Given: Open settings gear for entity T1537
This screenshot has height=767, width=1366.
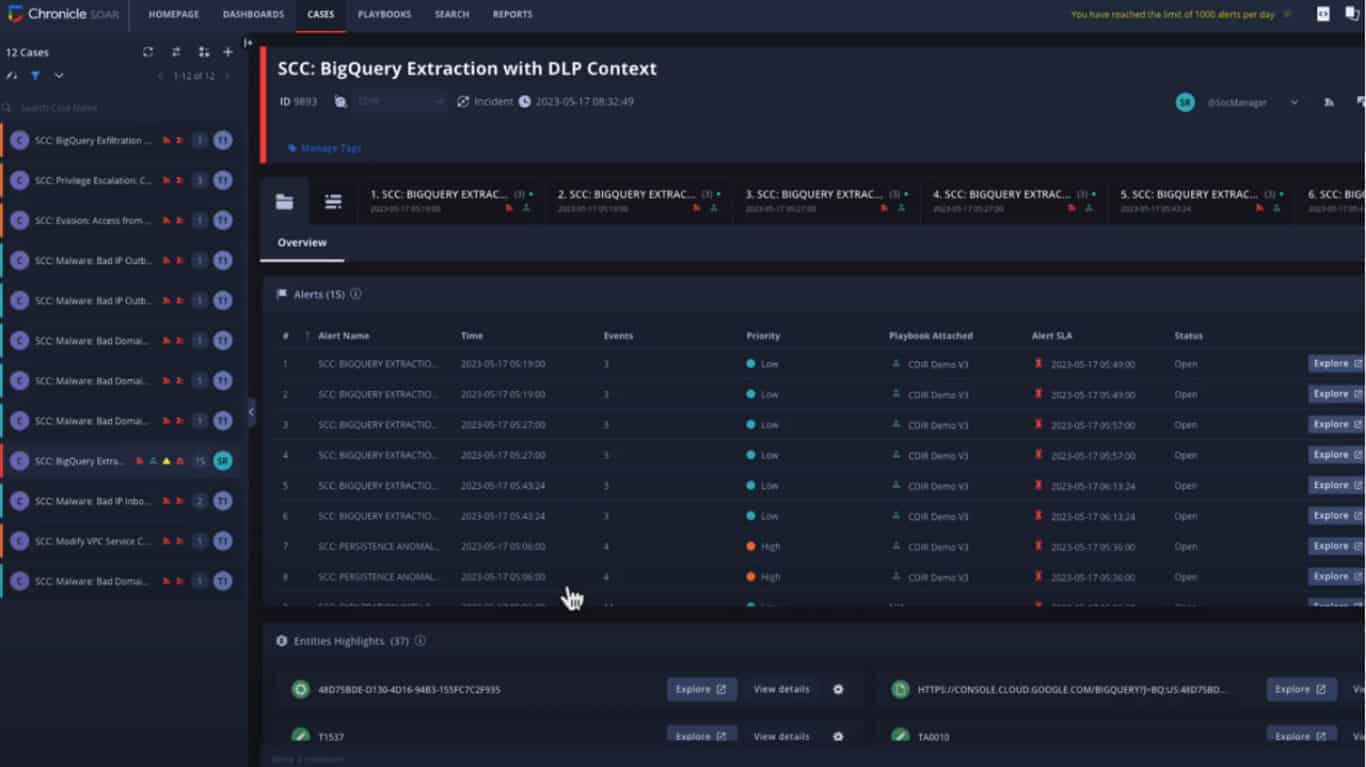Looking at the screenshot, I should click(x=838, y=737).
